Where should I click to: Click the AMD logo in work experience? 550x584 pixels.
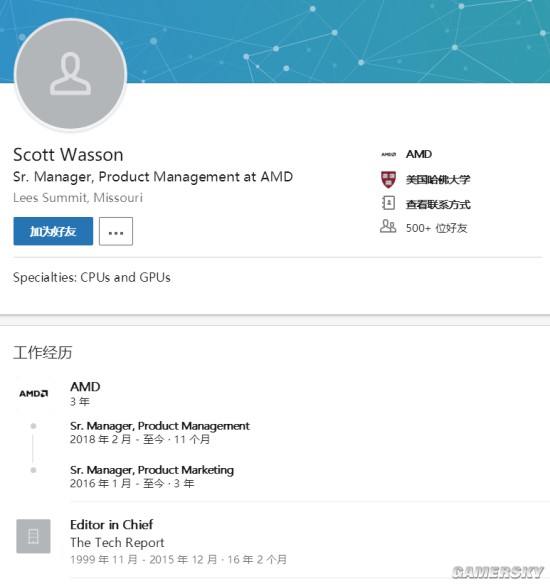(34, 393)
